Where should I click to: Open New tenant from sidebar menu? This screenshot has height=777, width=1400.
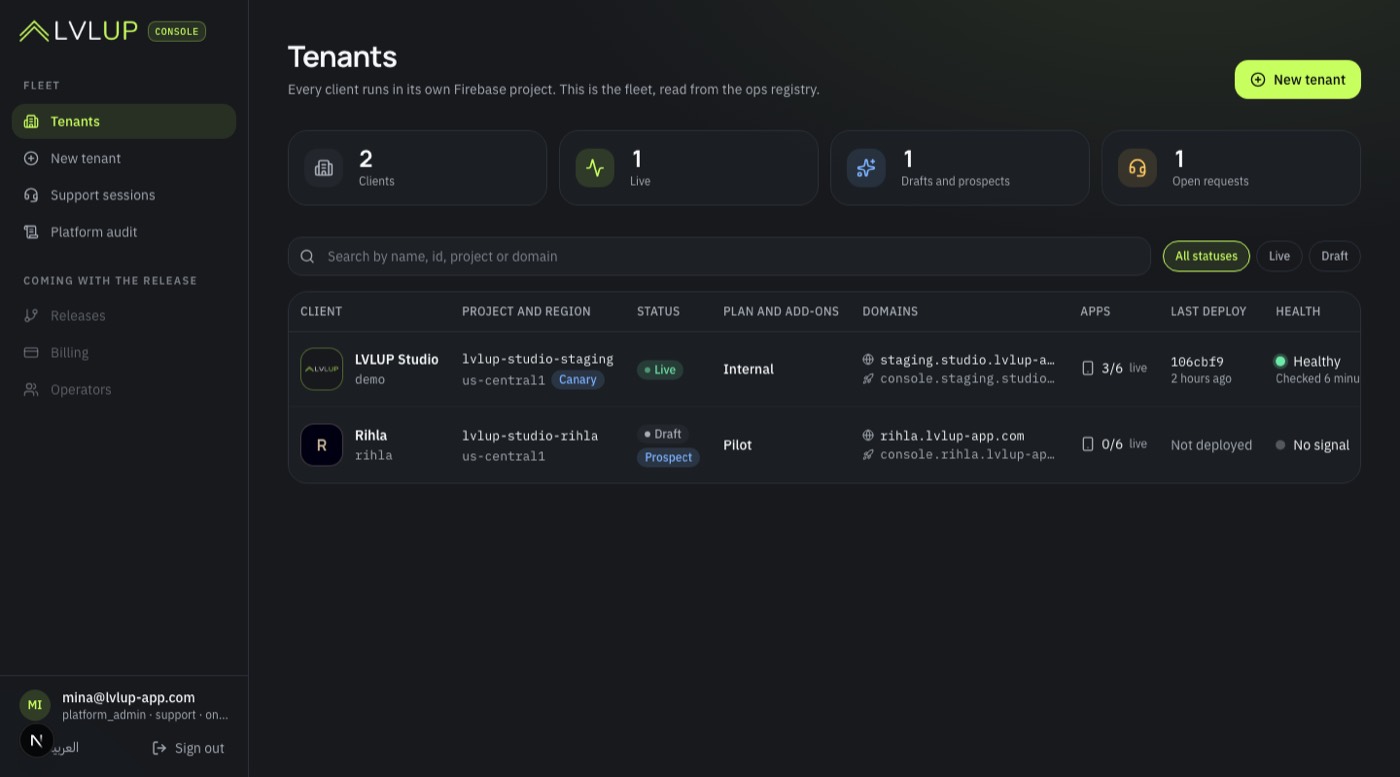click(124, 159)
